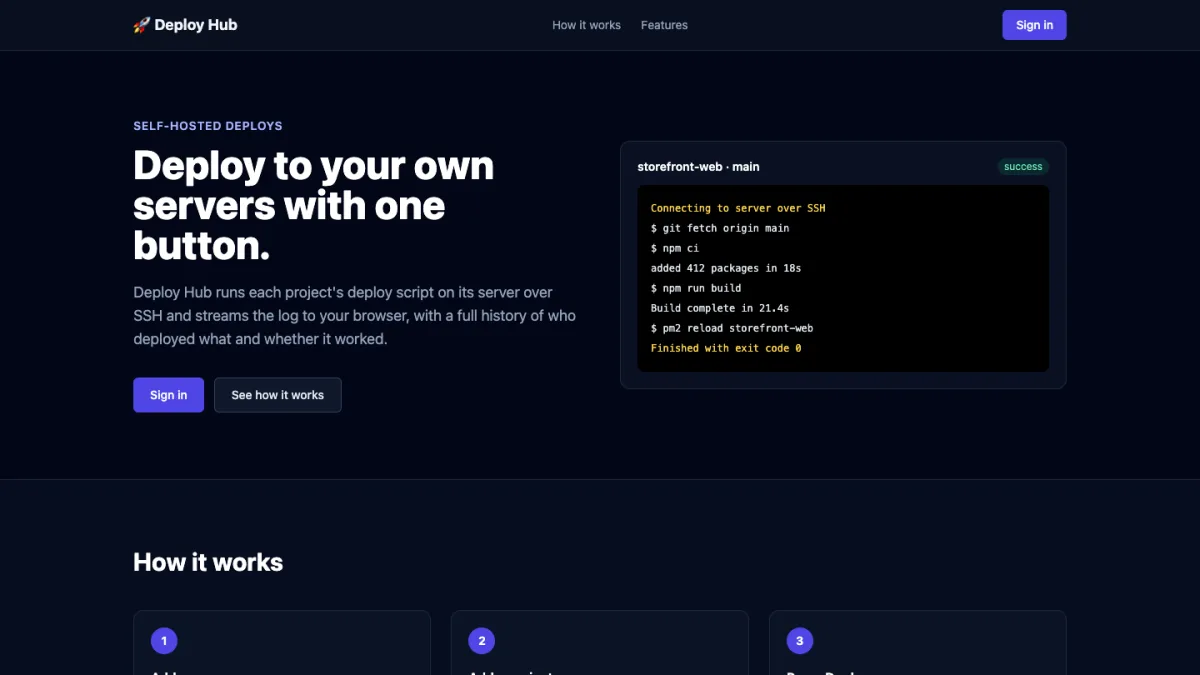Image resolution: width=1200 pixels, height=675 pixels.
Task: Open the How it works nav link
Action: (x=586, y=25)
